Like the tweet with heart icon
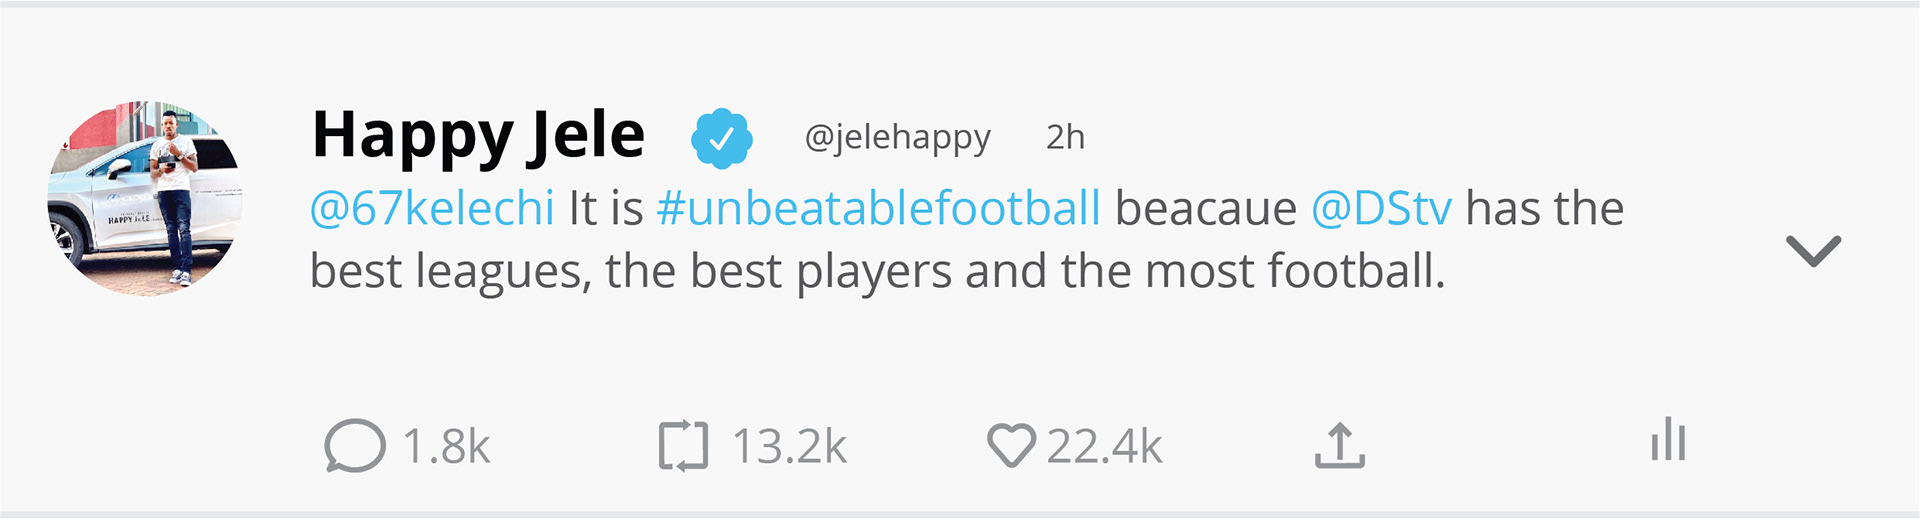This screenshot has height=519, width=1920. 1011,446
